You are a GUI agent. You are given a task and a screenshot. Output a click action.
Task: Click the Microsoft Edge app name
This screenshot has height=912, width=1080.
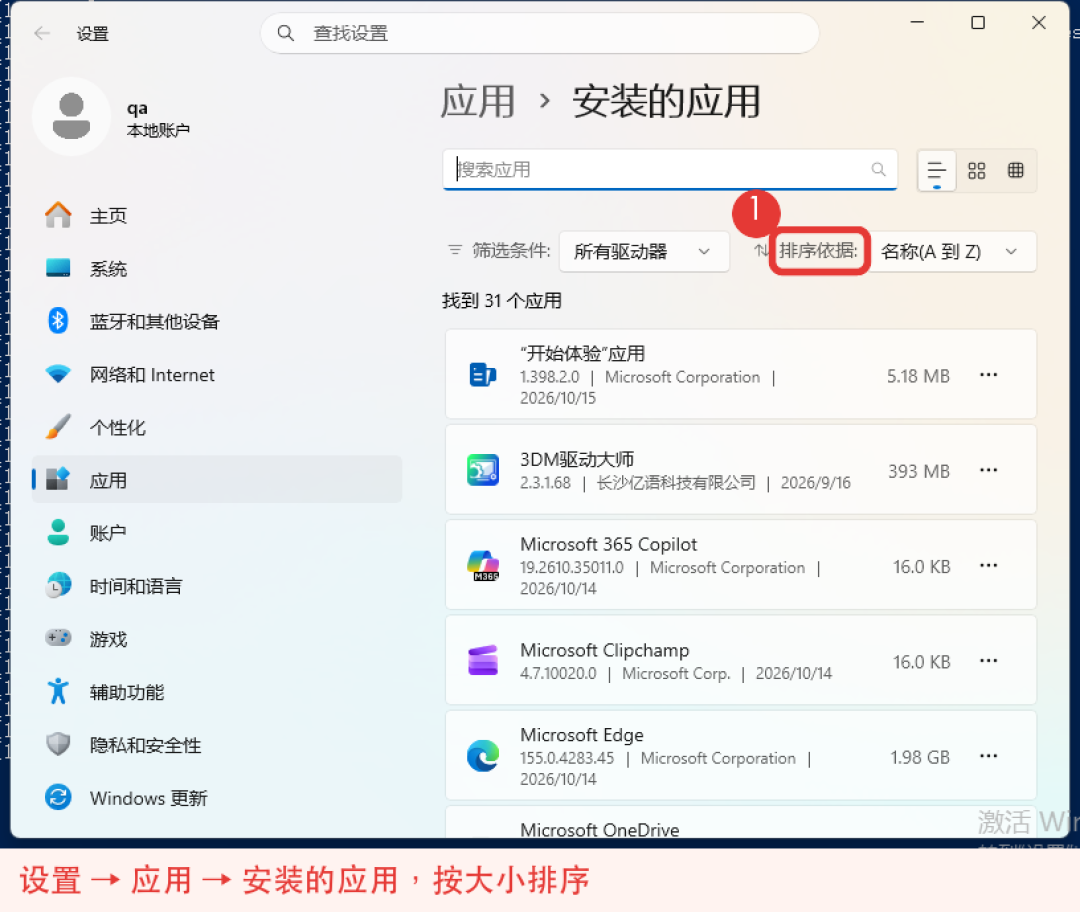point(582,735)
